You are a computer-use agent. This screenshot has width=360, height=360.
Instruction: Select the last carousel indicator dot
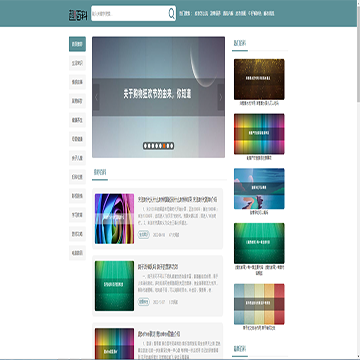click(172, 146)
